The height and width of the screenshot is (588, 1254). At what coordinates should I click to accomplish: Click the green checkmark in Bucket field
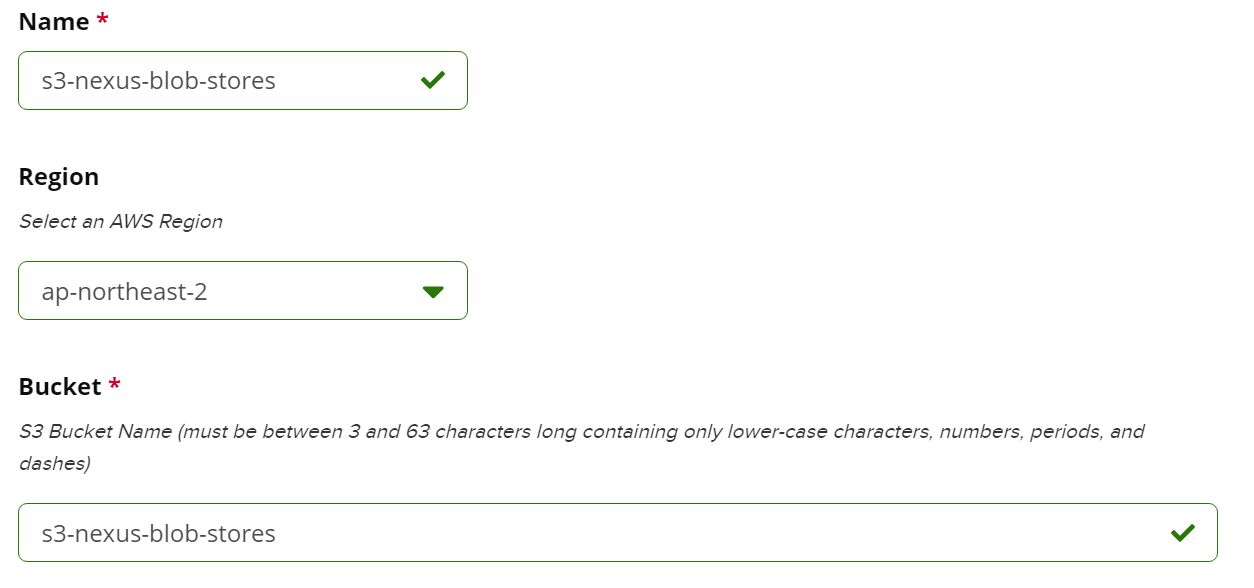coord(1183,533)
